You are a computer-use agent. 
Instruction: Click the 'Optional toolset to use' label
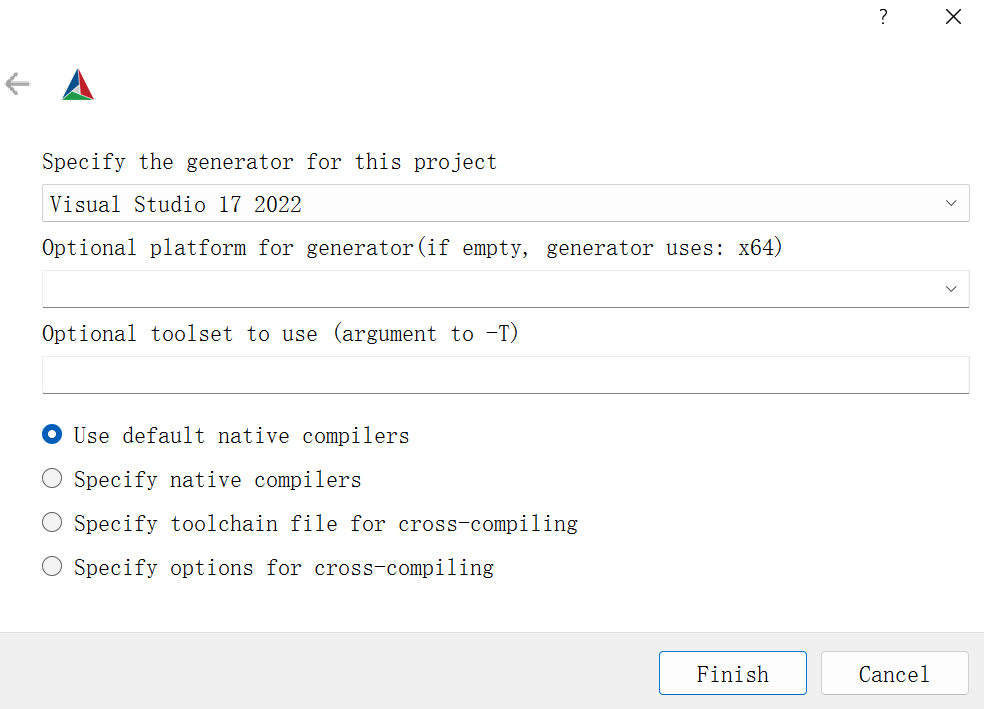click(280, 334)
